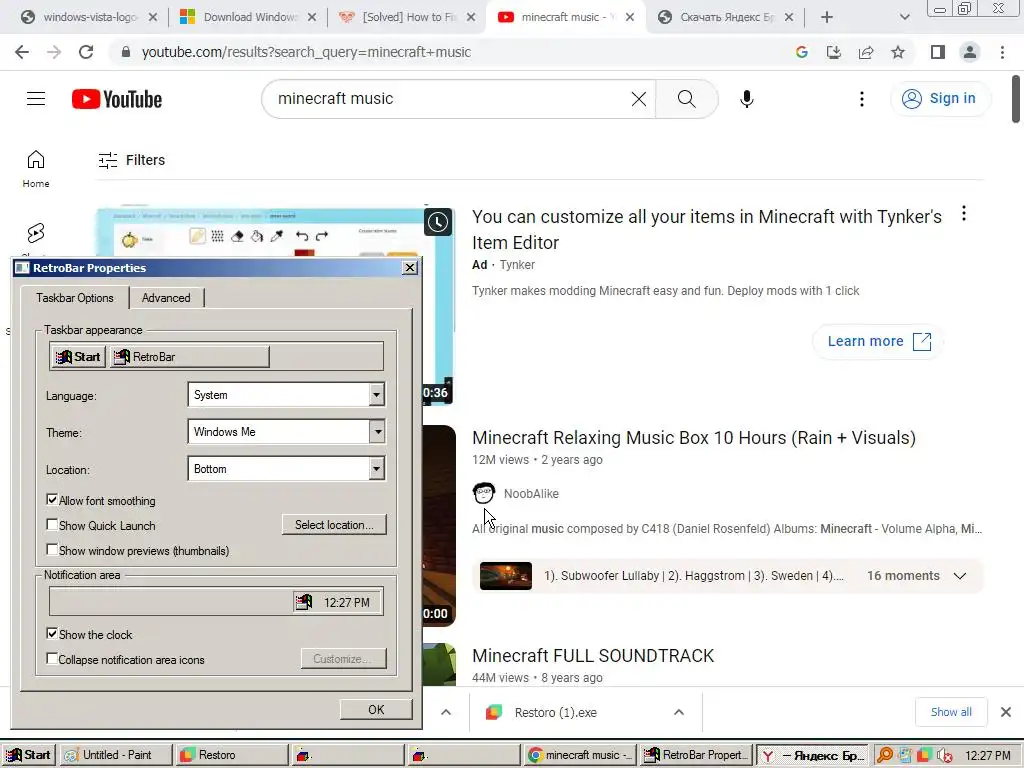Open Minecraft Relaxing Music Box video

694,438
